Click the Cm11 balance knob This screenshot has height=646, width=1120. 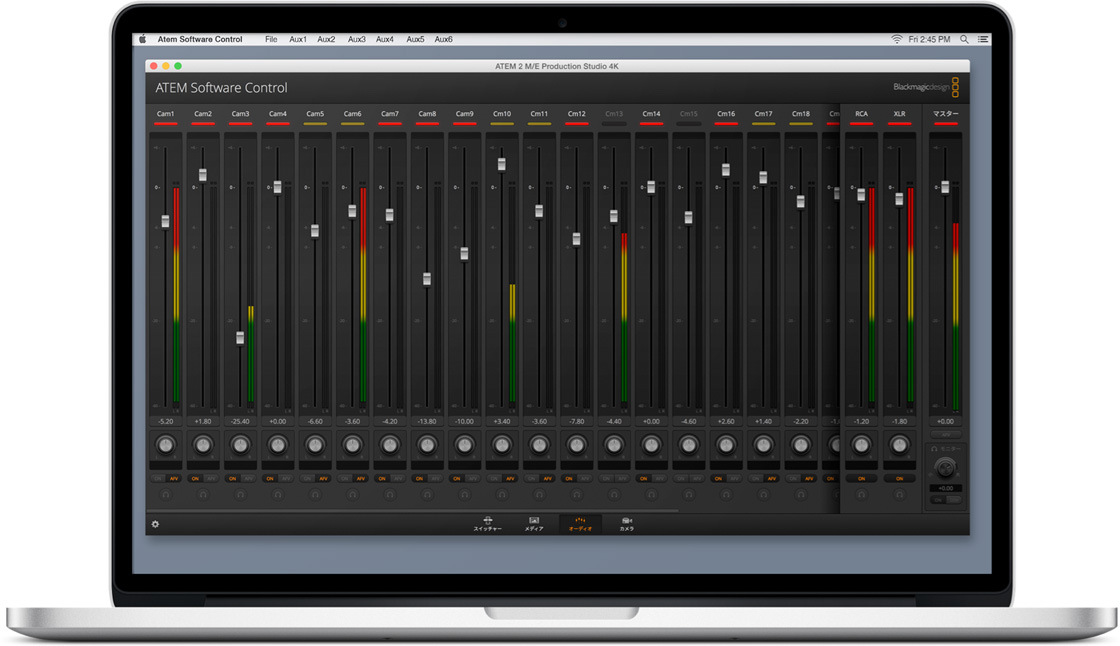(539, 445)
